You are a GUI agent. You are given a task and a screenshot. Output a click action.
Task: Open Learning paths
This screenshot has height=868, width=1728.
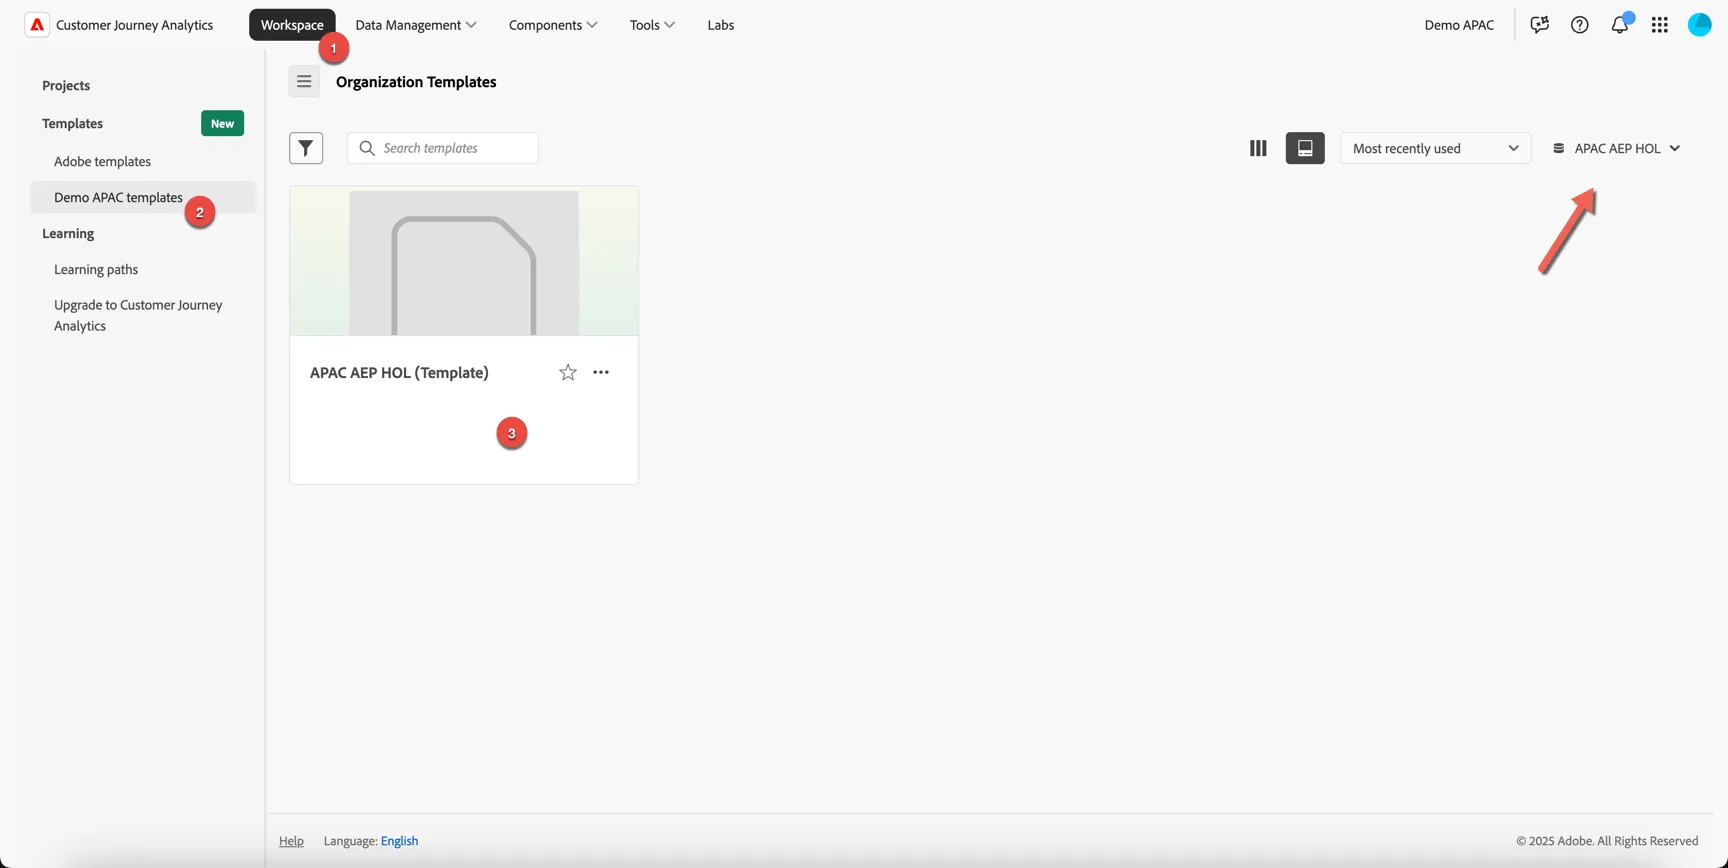click(96, 269)
